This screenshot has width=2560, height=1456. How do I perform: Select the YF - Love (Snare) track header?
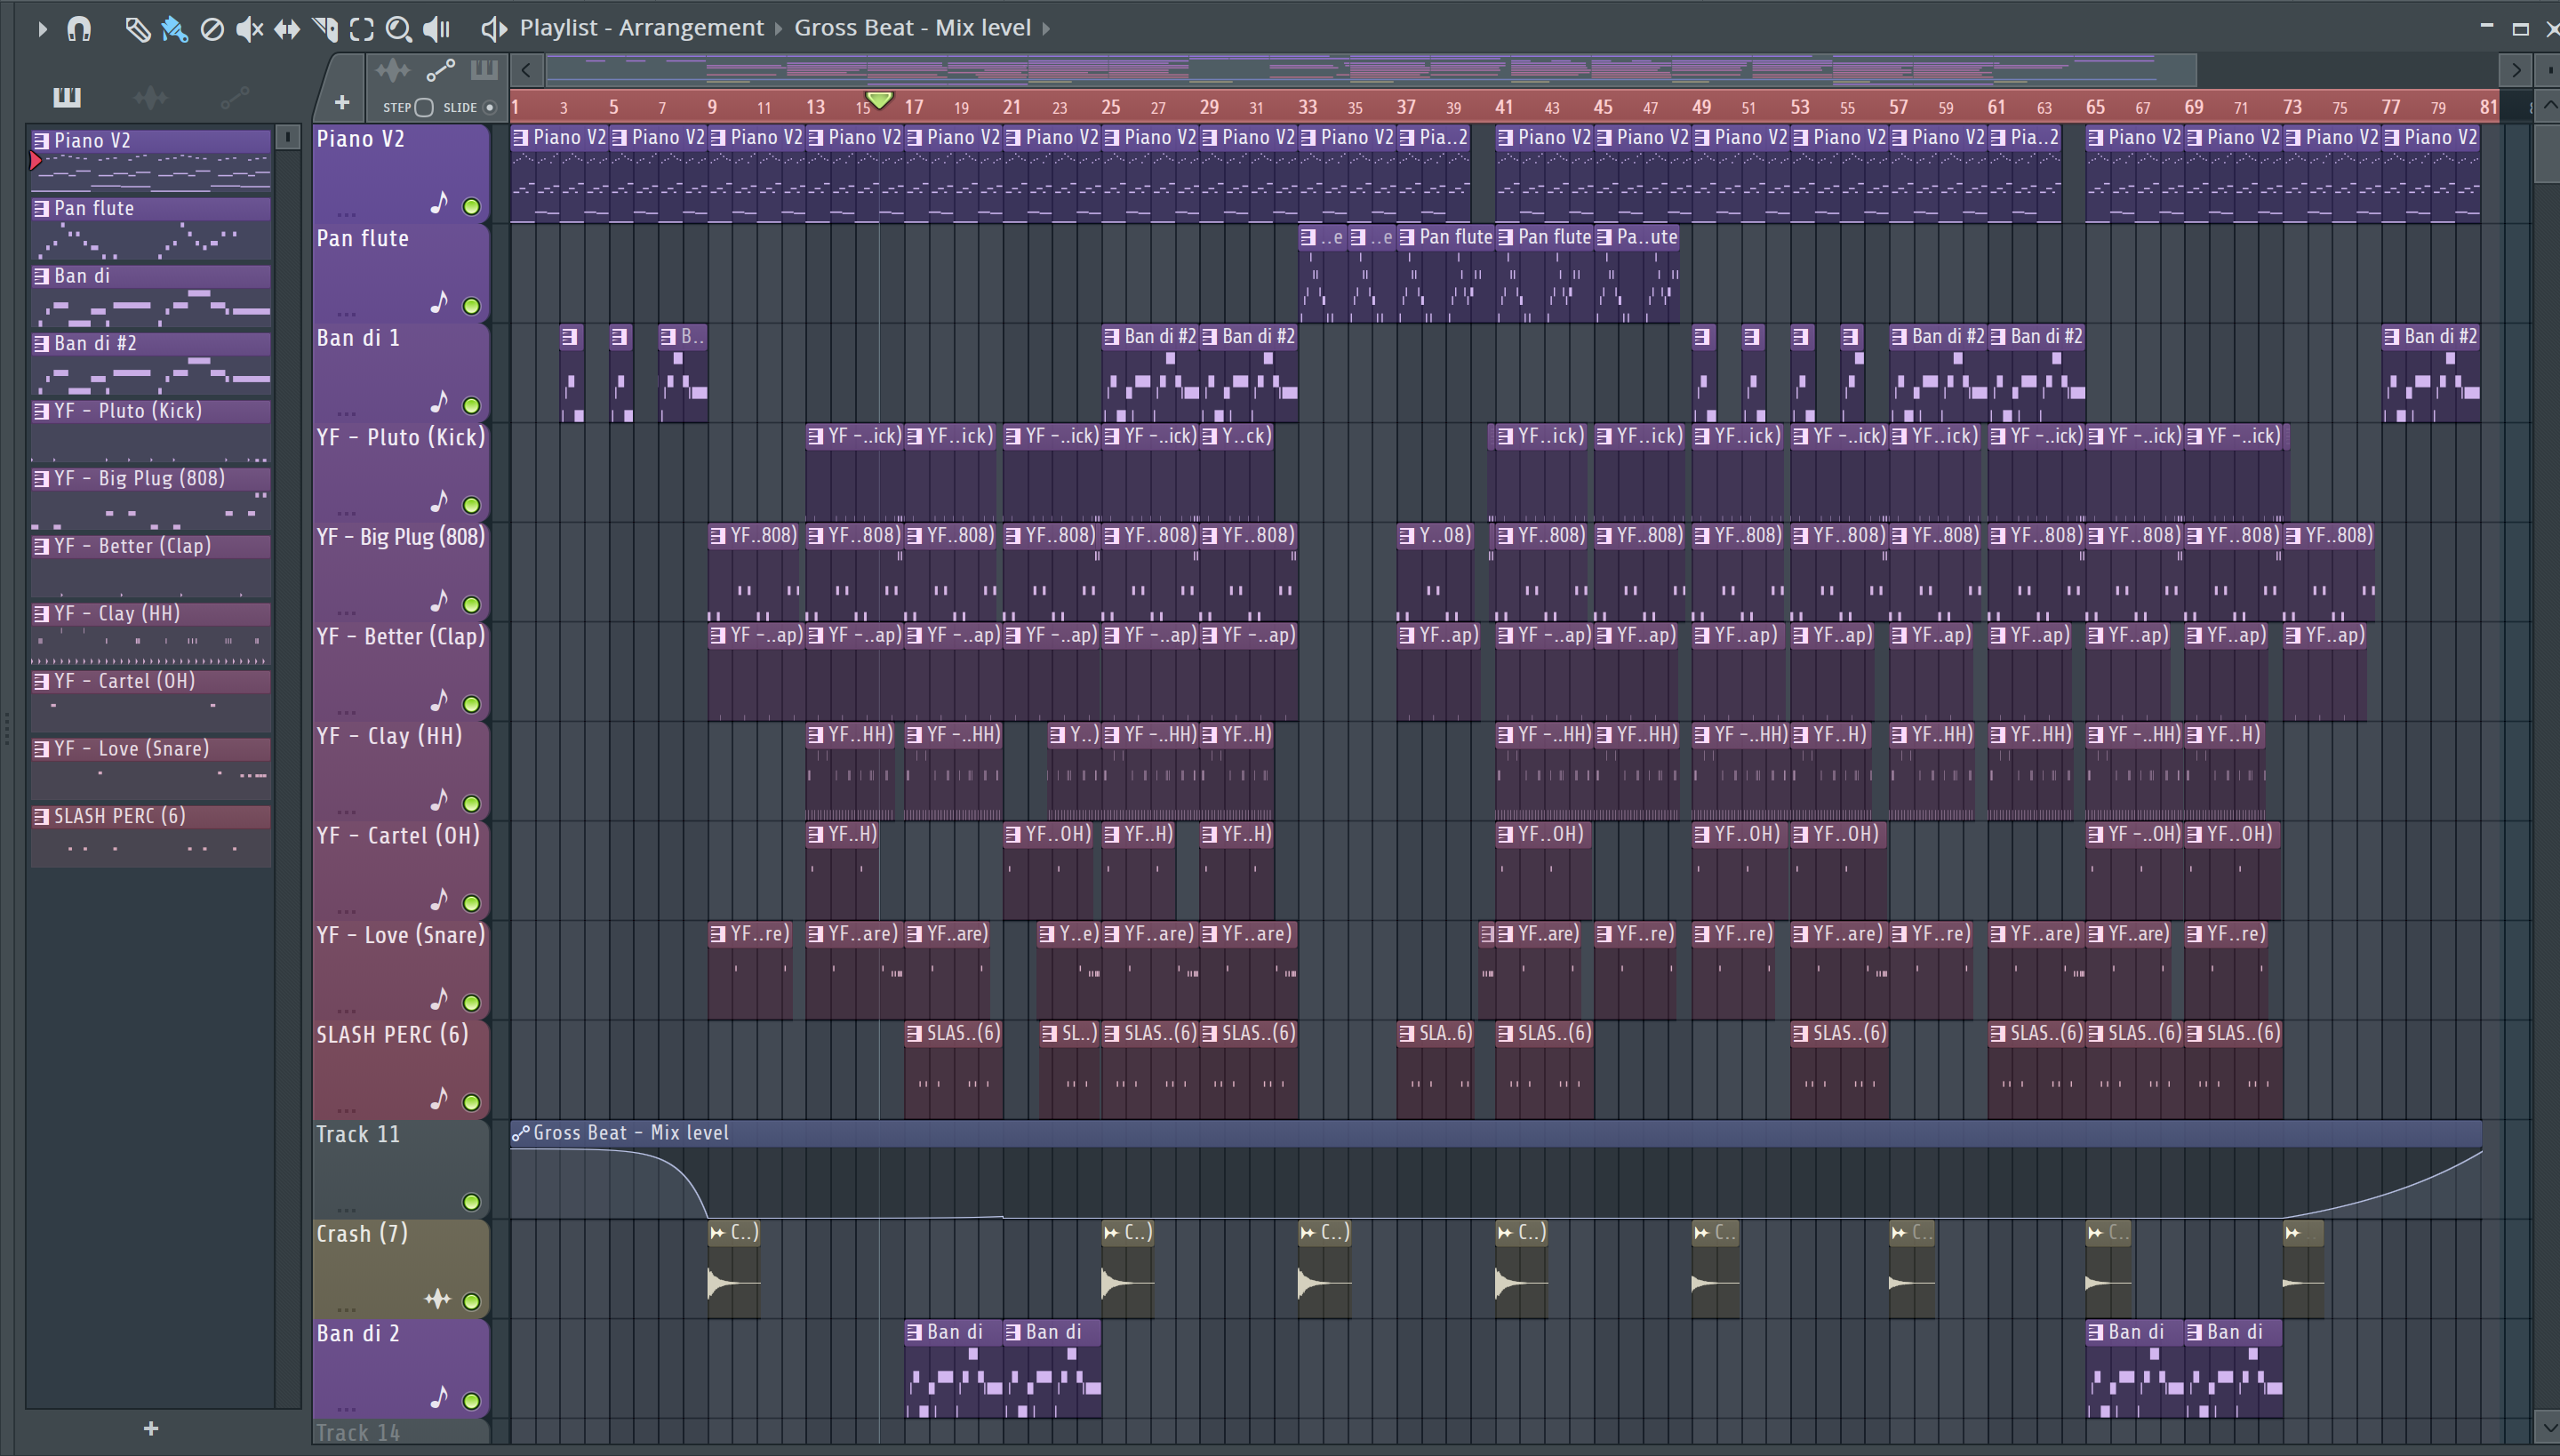click(x=400, y=969)
